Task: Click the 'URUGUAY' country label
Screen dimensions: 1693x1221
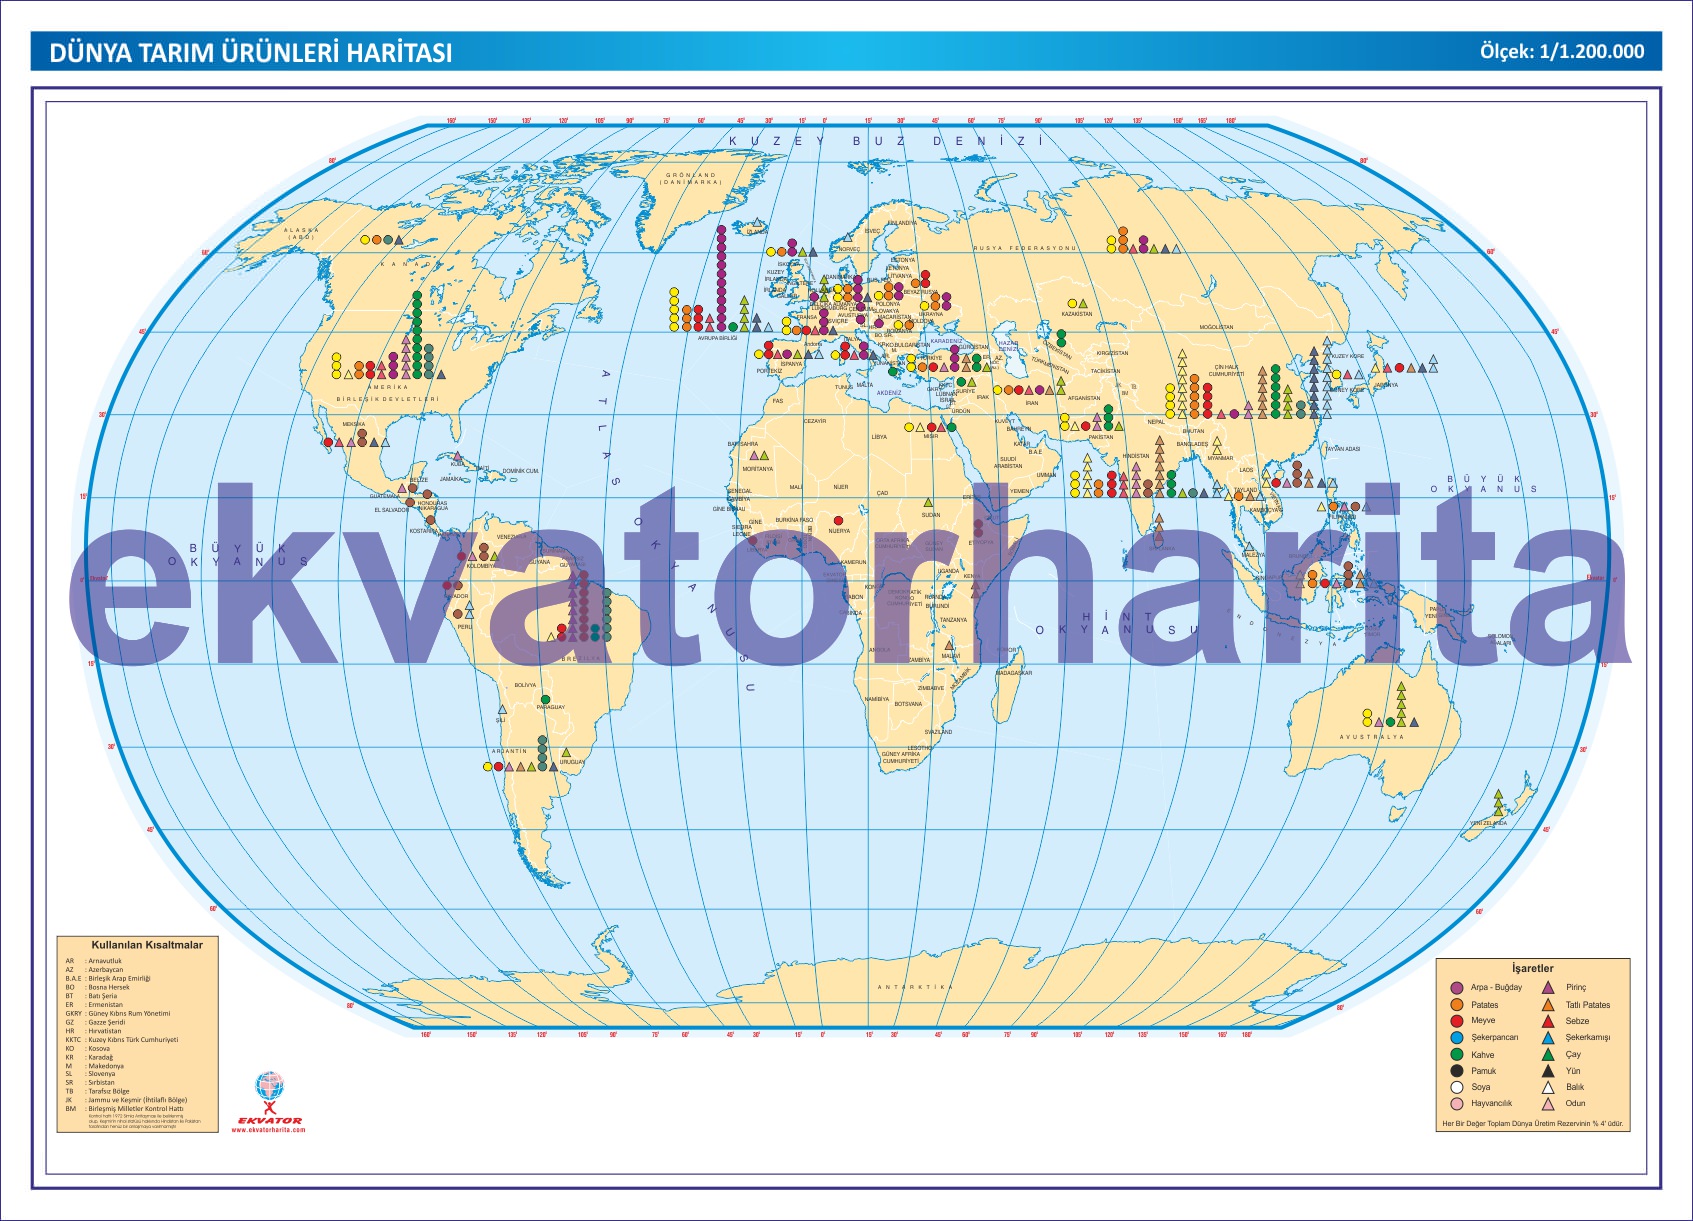Action: (x=572, y=762)
